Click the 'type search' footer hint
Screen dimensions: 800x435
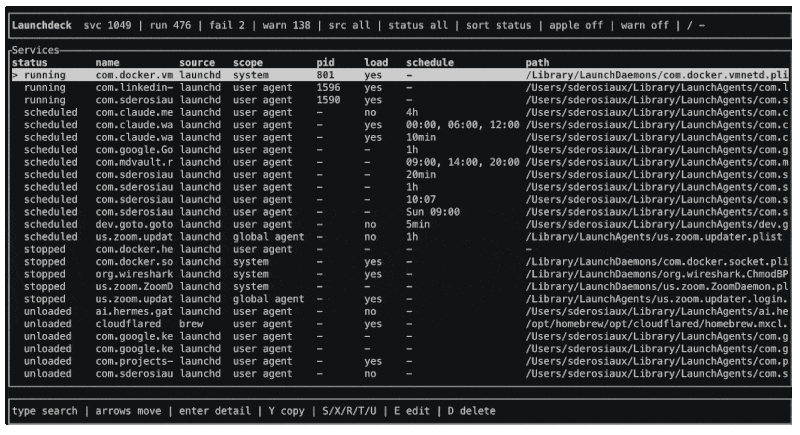coord(44,411)
